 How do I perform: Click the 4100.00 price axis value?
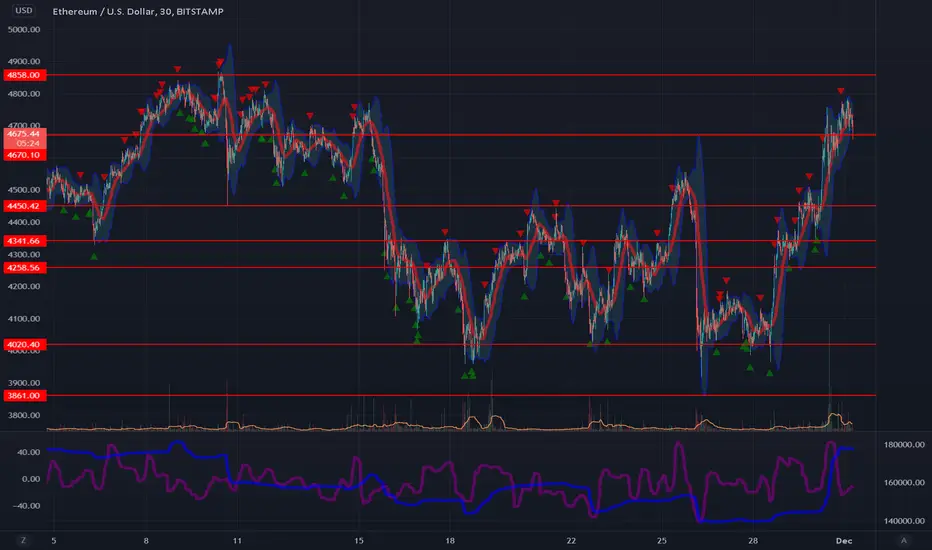click(24, 318)
